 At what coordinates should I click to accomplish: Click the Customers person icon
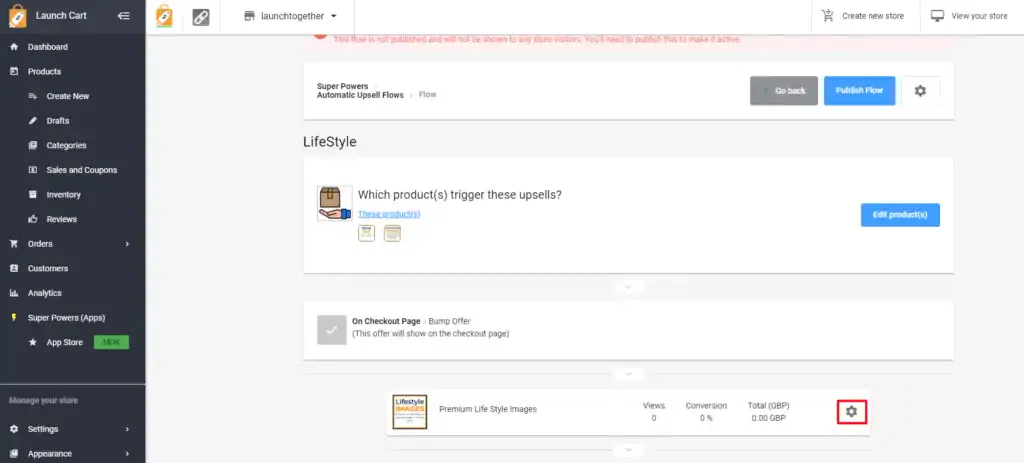pos(14,268)
